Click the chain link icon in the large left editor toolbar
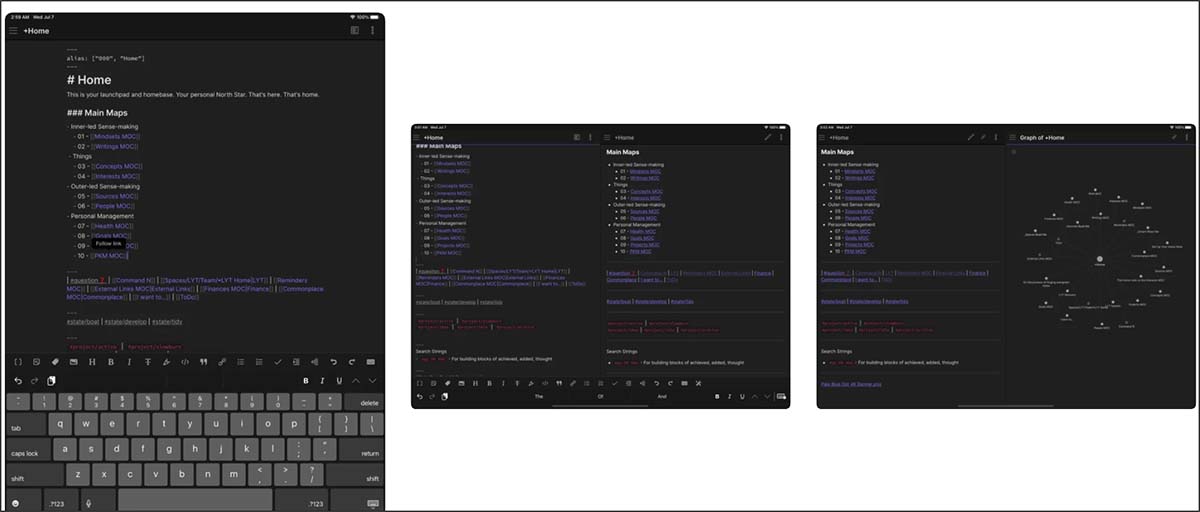Image resolution: width=1200 pixels, height=512 pixels. [x=222, y=361]
